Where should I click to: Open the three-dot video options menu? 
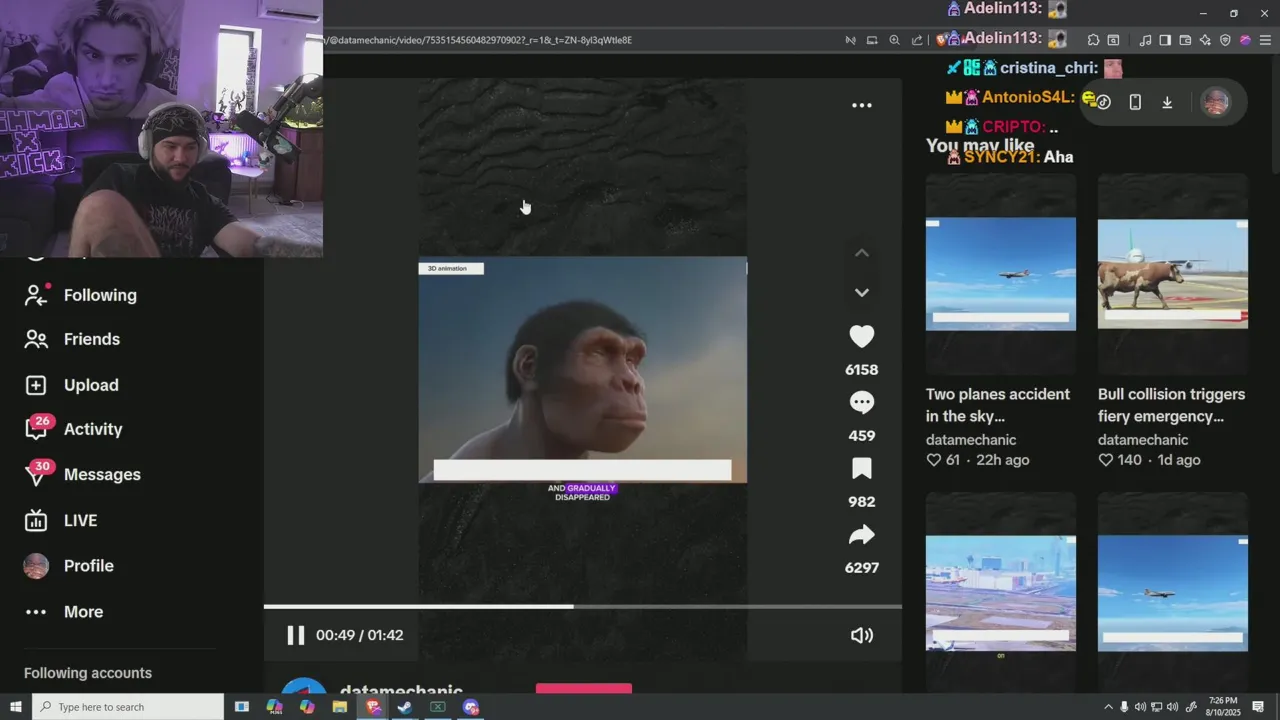(x=861, y=105)
